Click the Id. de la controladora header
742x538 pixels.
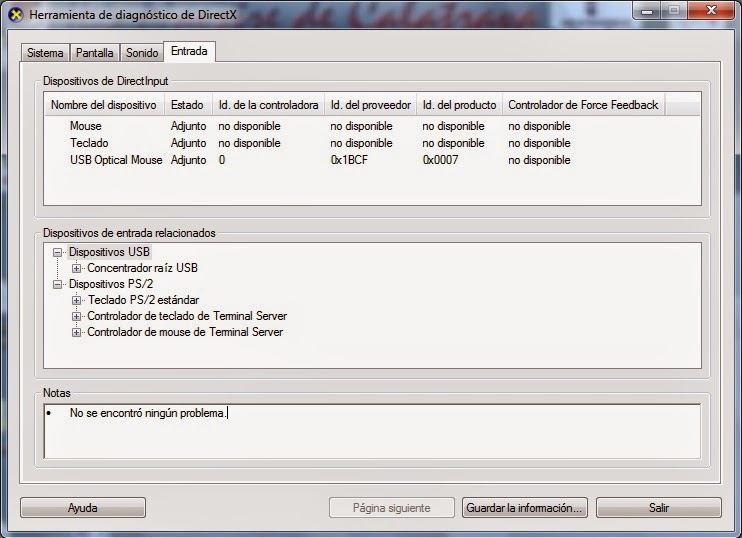(x=268, y=105)
